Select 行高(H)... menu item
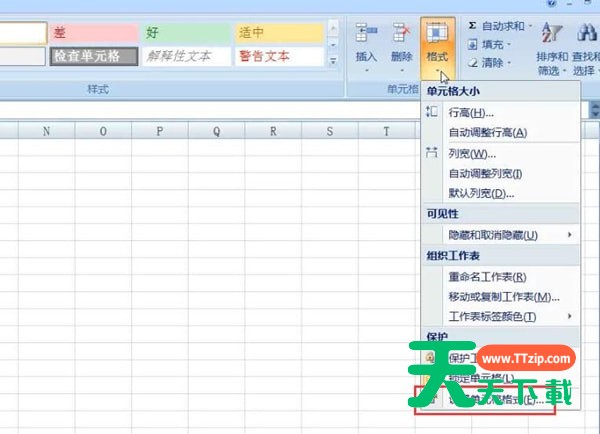 coord(500,113)
